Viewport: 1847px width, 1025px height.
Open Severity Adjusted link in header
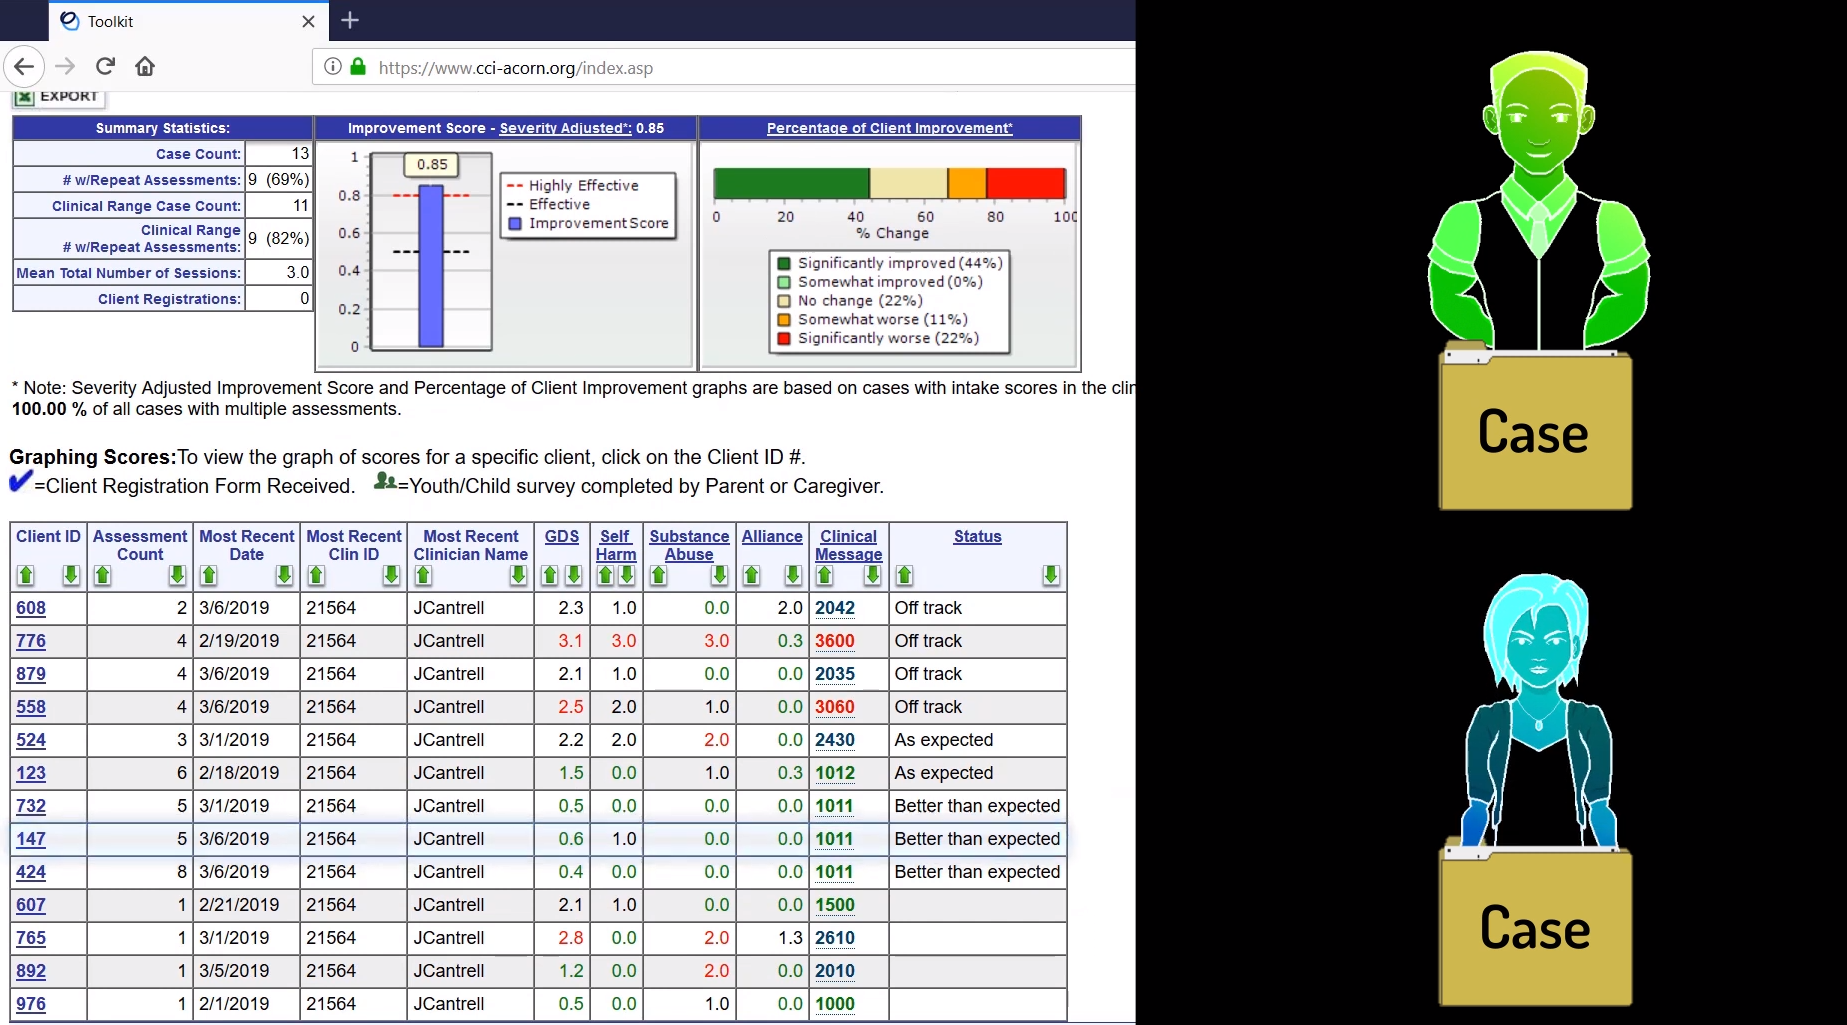coord(565,128)
